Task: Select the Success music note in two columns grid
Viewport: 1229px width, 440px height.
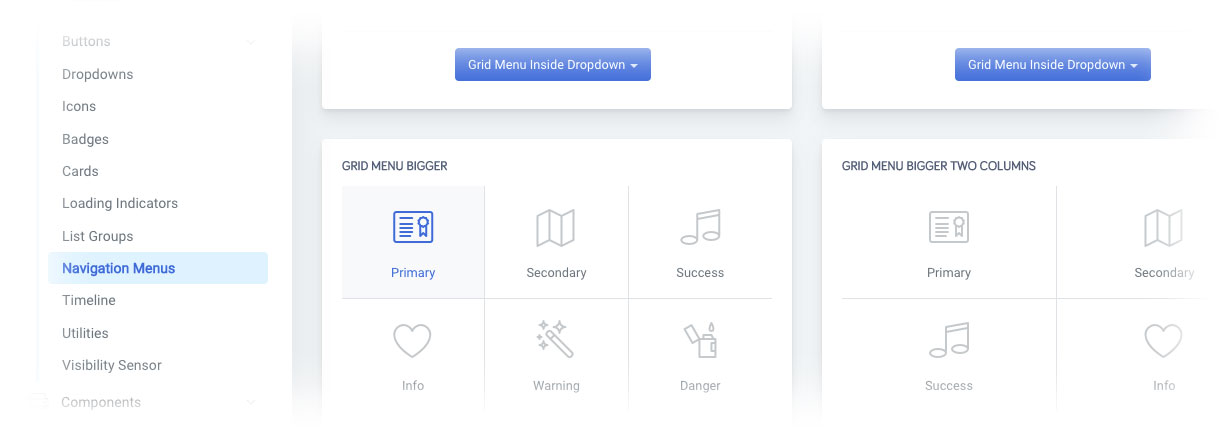Action: click(x=949, y=341)
